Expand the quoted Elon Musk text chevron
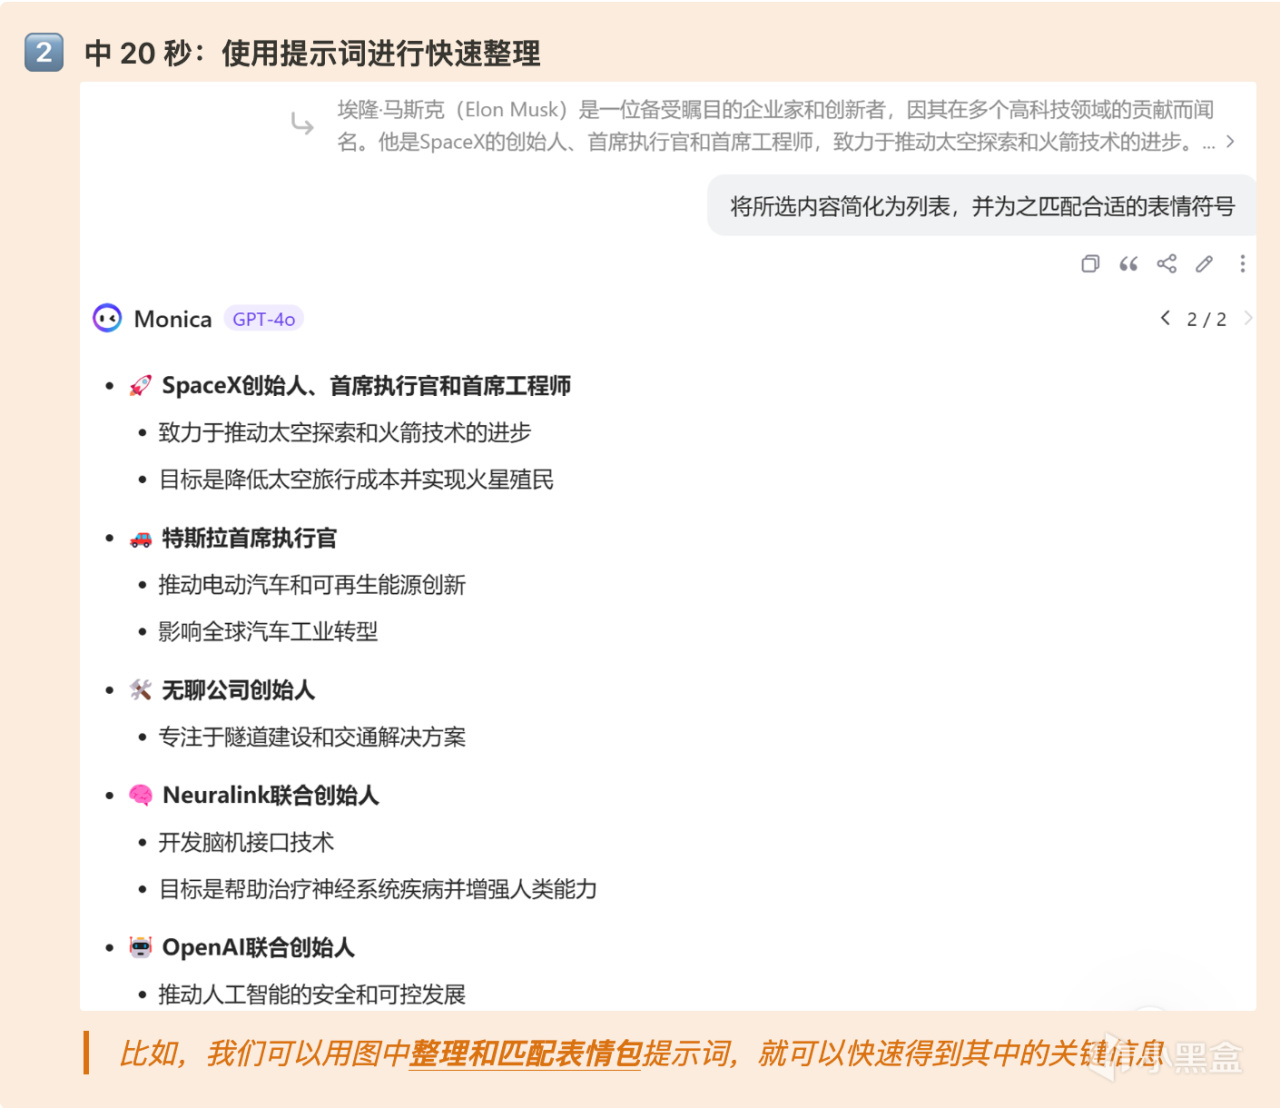 click(1230, 142)
